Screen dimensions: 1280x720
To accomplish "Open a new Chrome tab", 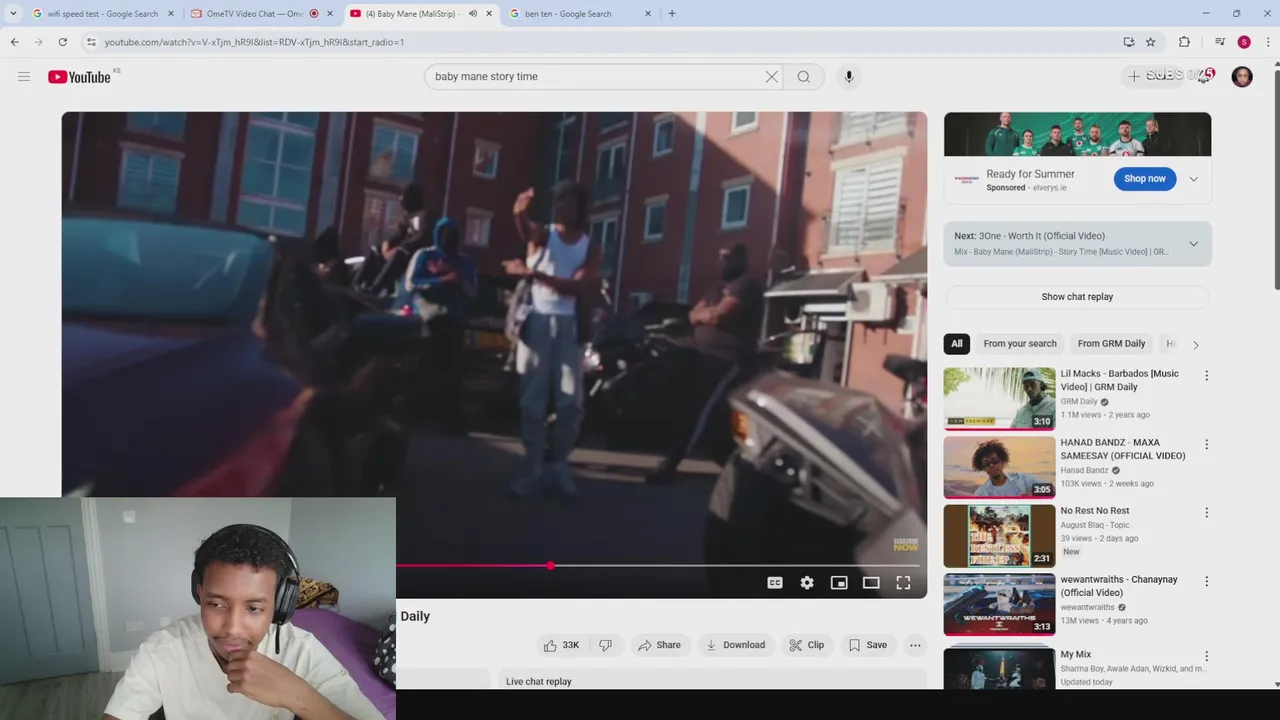I will coord(672,14).
